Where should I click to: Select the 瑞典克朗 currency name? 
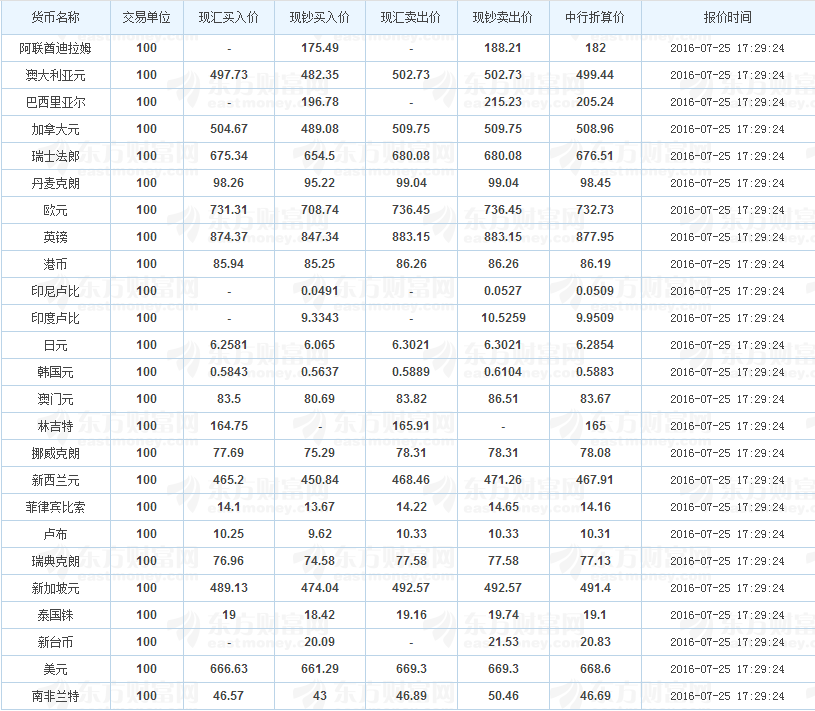click(56, 562)
